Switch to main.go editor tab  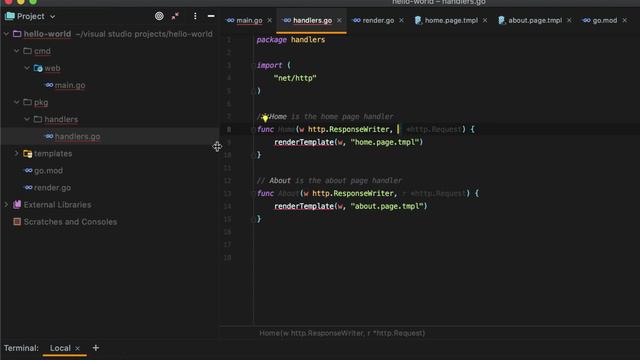(249, 20)
